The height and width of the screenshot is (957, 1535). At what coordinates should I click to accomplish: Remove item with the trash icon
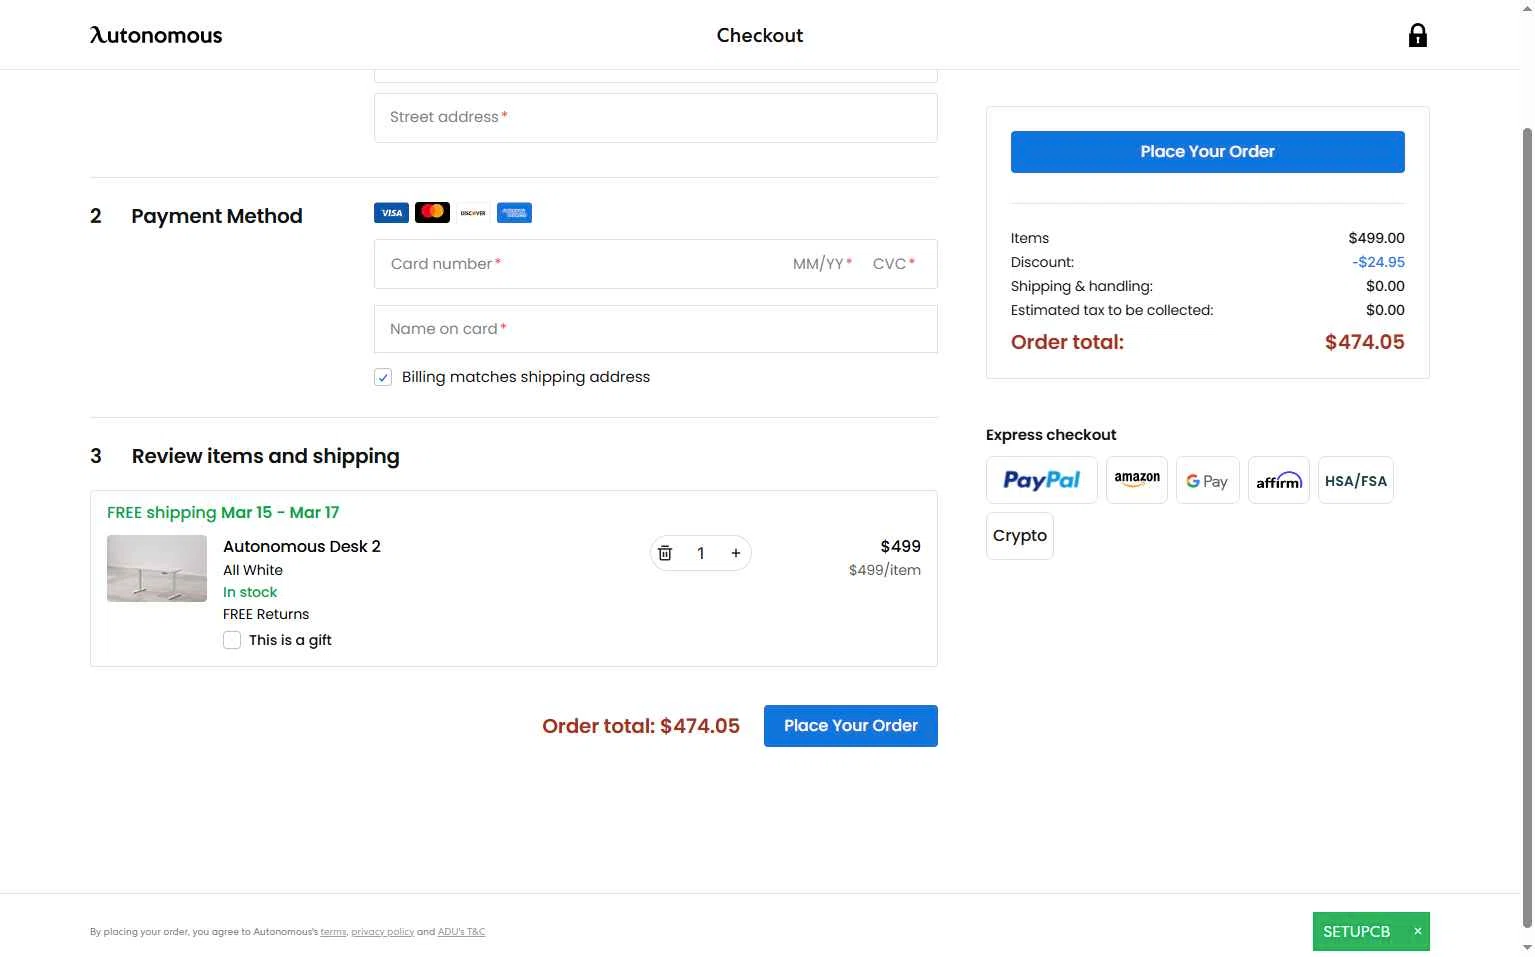point(665,553)
